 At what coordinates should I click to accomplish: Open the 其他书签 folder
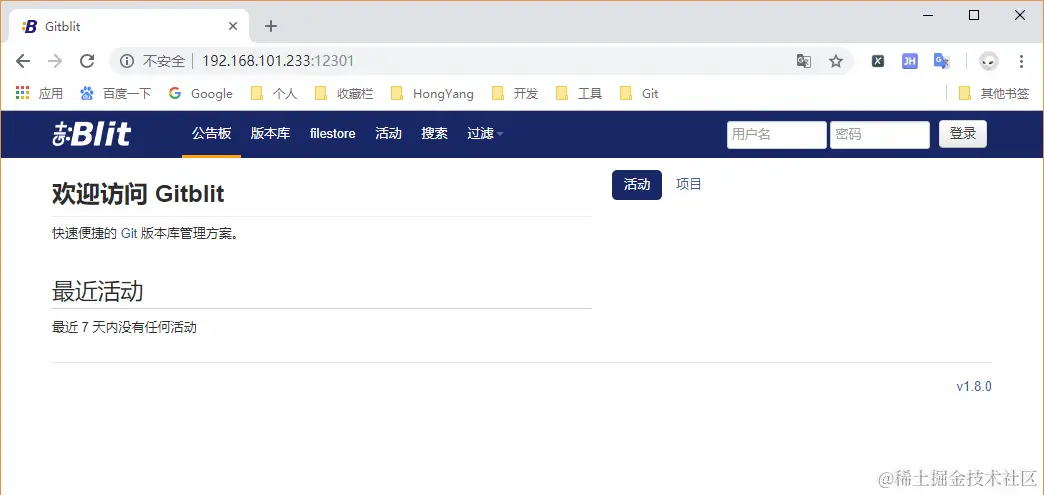[x=993, y=94]
